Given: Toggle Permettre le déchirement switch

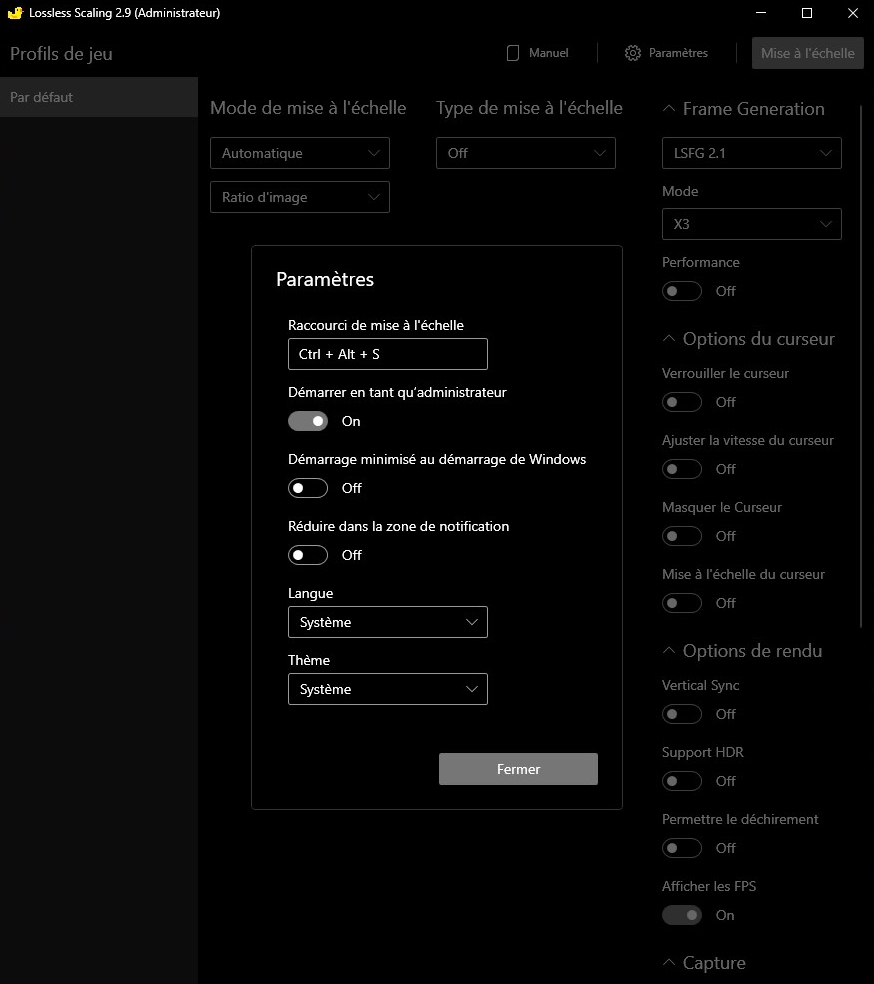Looking at the screenshot, I should [x=682, y=848].
